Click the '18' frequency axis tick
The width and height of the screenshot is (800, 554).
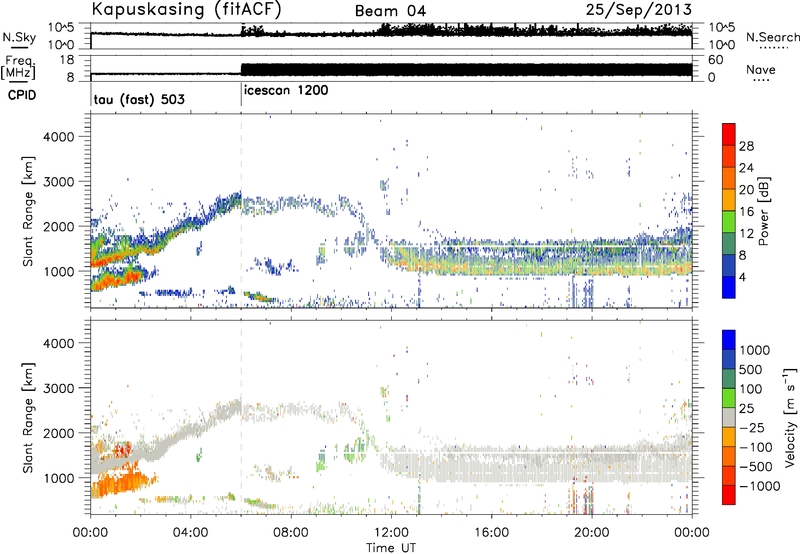tap(67, 60)
